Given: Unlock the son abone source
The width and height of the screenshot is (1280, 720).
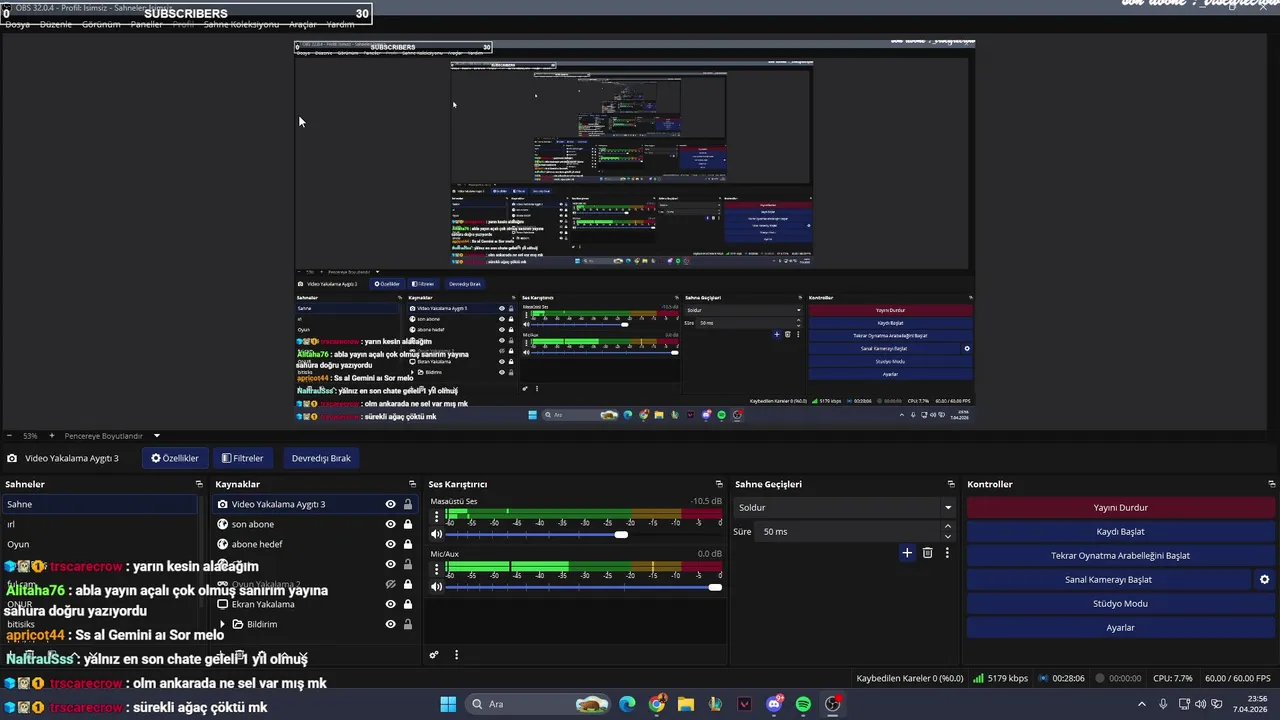Looking at the screenshot, I should [408, 524].
